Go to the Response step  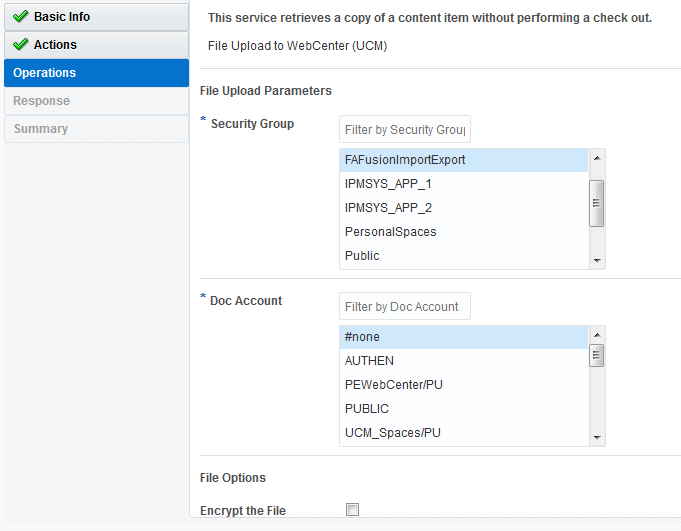(96, 101)
